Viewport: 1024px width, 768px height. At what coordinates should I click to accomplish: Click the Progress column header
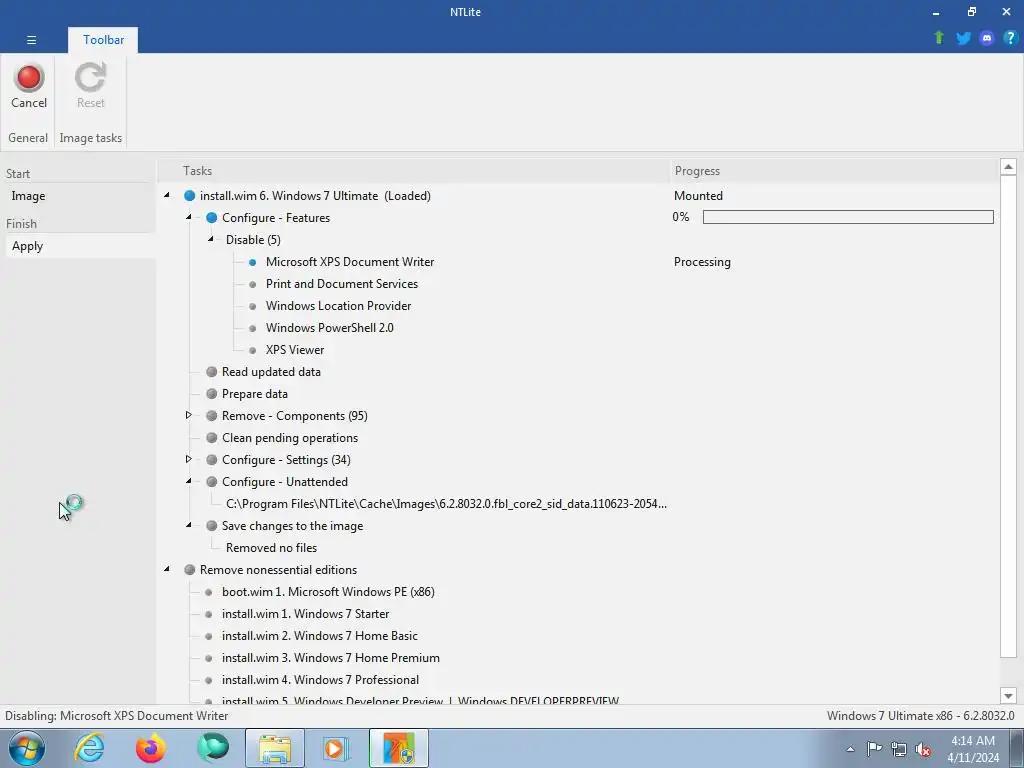coord(835,171)
